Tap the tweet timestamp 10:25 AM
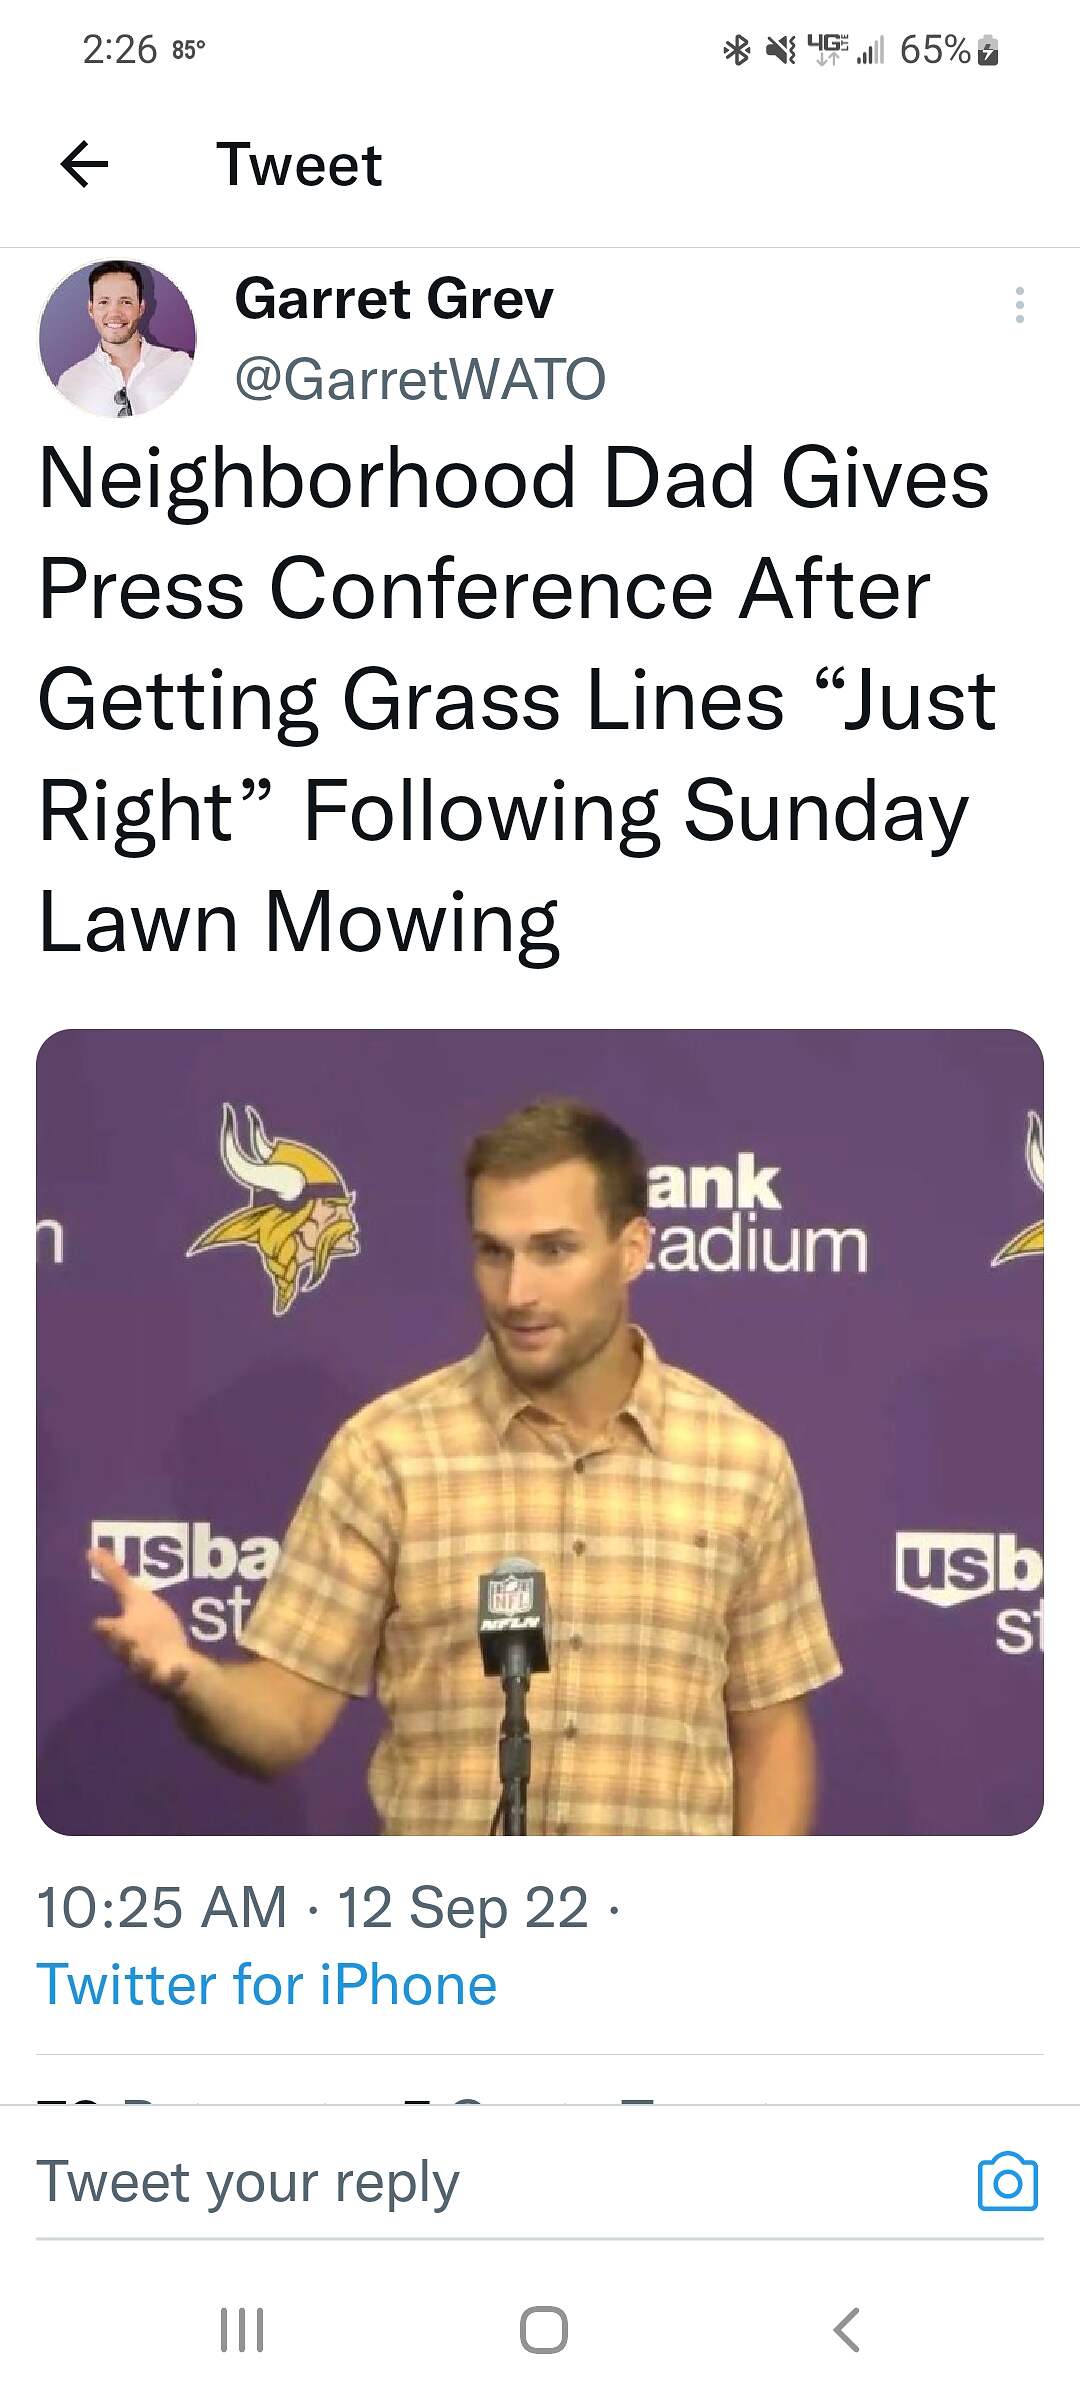The height and width of the screenshot is (2400, 1080). click(162, 1907)
